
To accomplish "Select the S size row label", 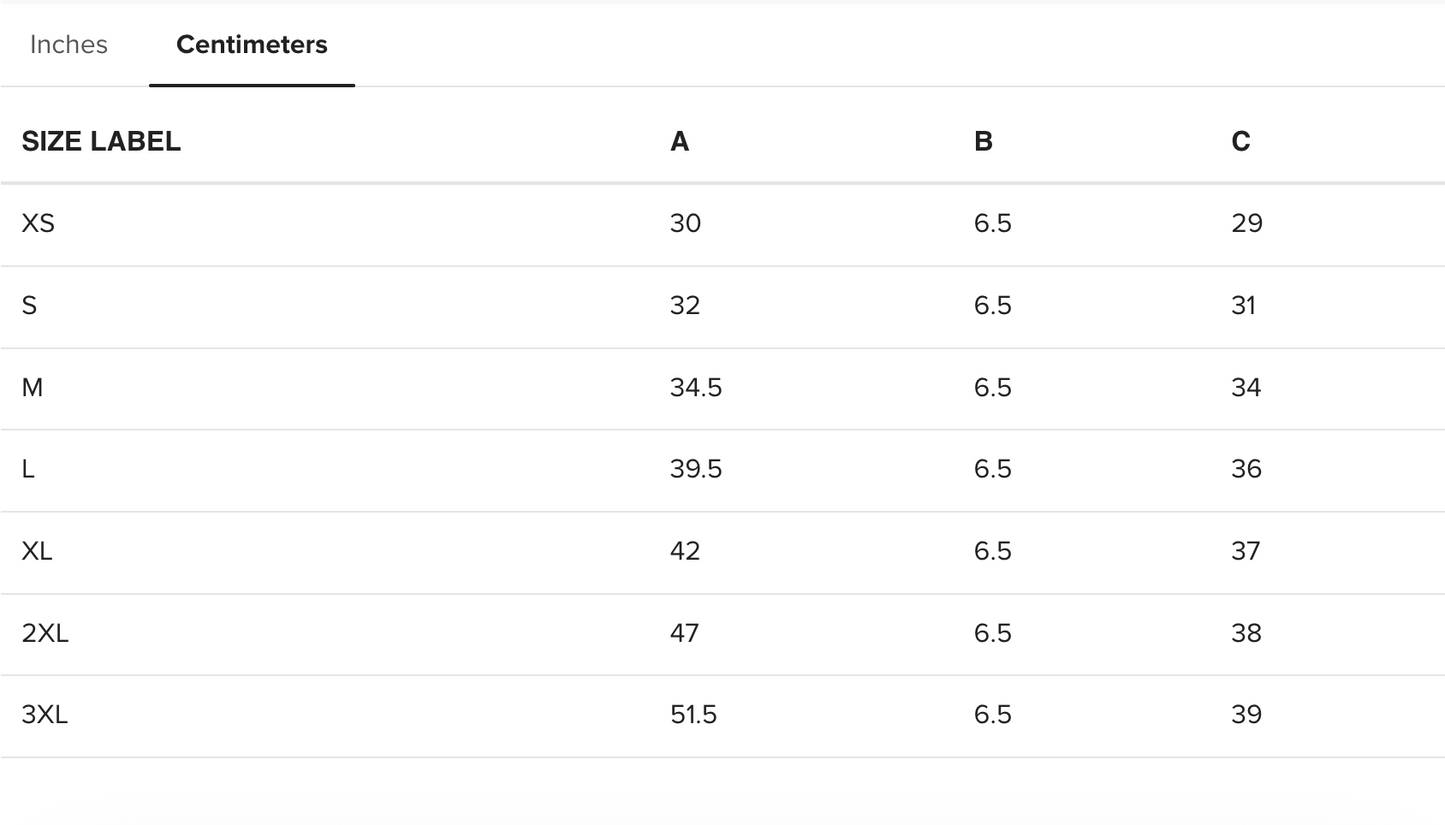I will click(x=29, y=305).
